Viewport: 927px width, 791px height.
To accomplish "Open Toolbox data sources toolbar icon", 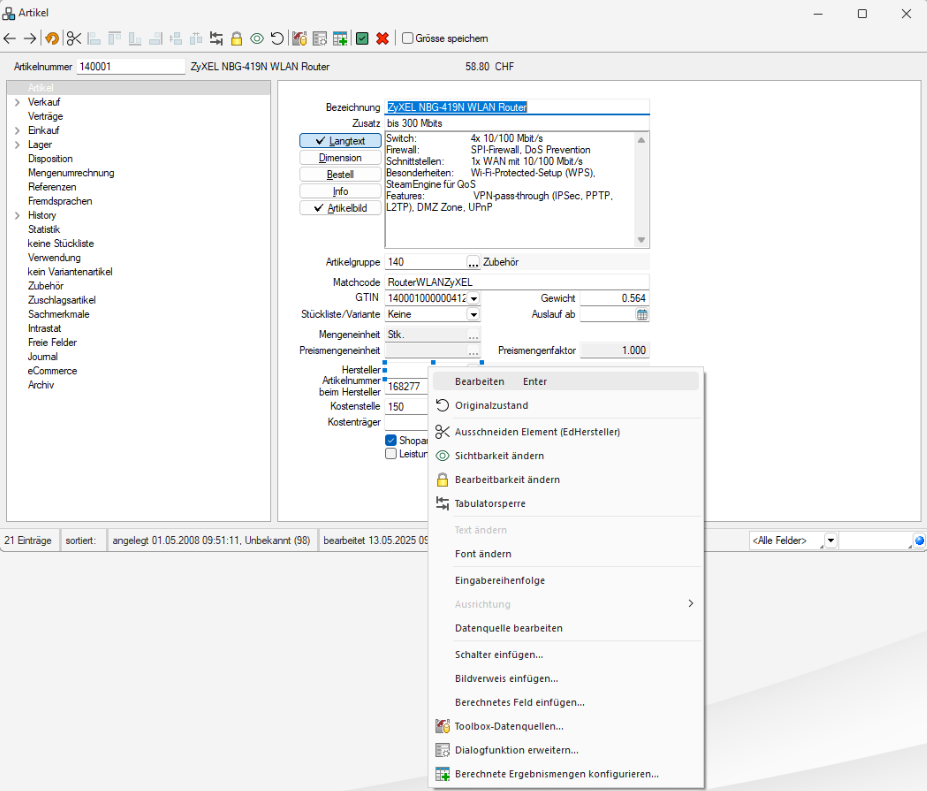I will click(300, 38).
